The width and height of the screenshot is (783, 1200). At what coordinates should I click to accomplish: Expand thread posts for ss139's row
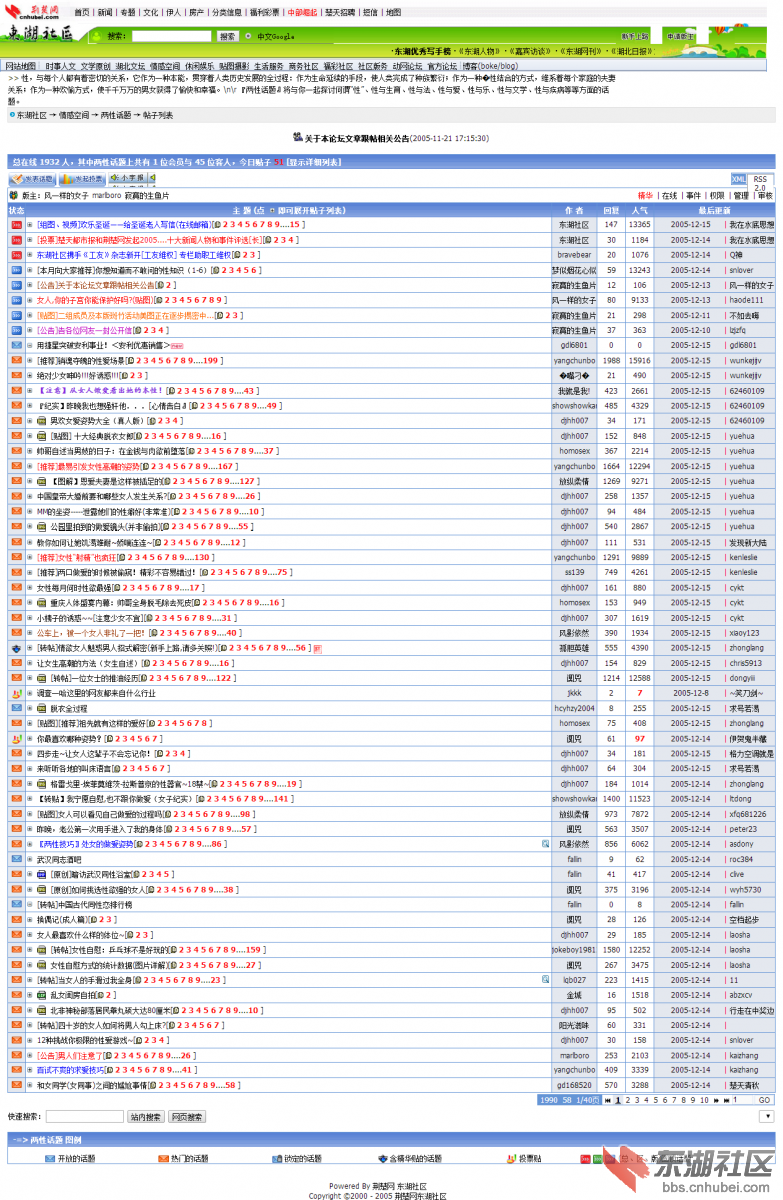pyautogui.click(x=32, y=572)
